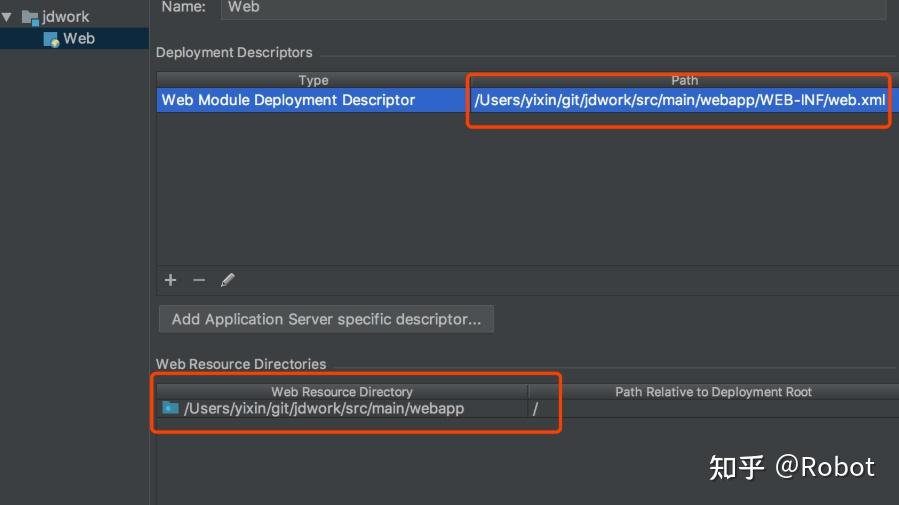The image size is (899, 505).
Task: Collapse the jdwork tree node arrow
Action: pyautogui.click(x=8, y=17)
